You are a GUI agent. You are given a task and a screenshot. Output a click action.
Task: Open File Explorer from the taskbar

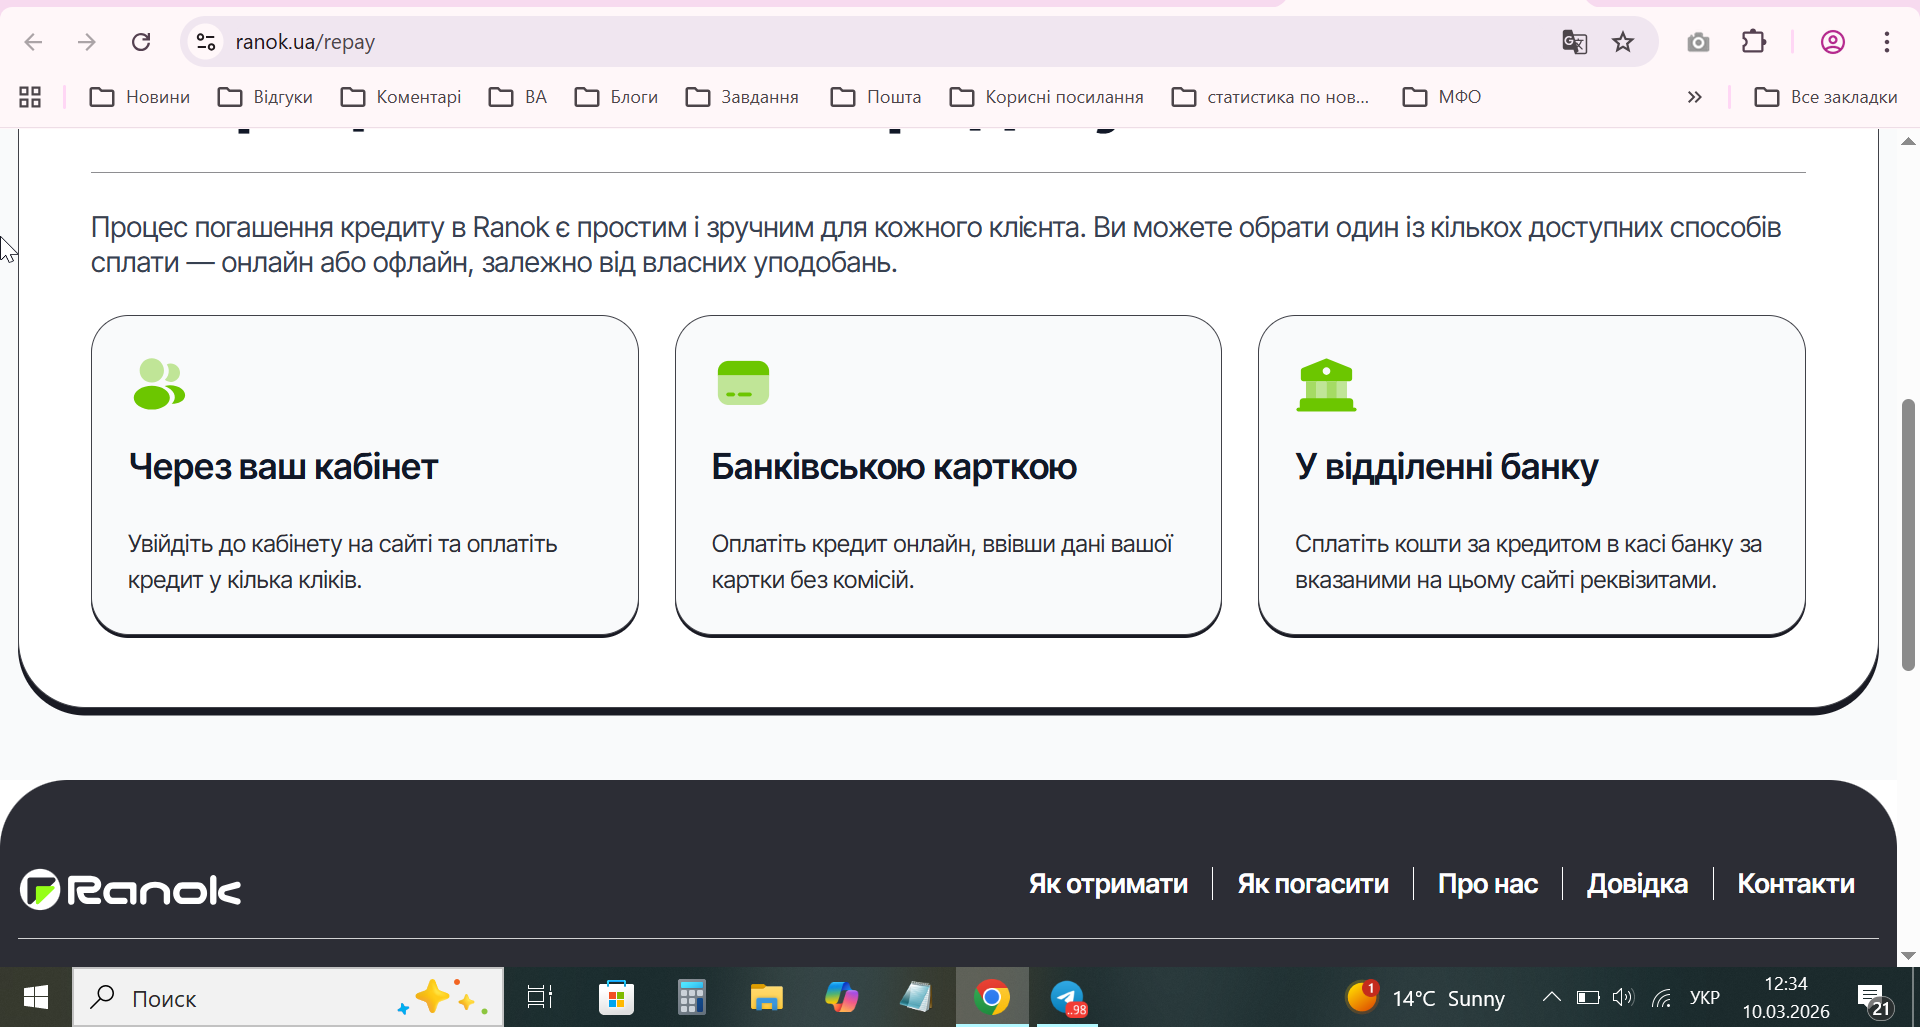[x=766, y=997]
